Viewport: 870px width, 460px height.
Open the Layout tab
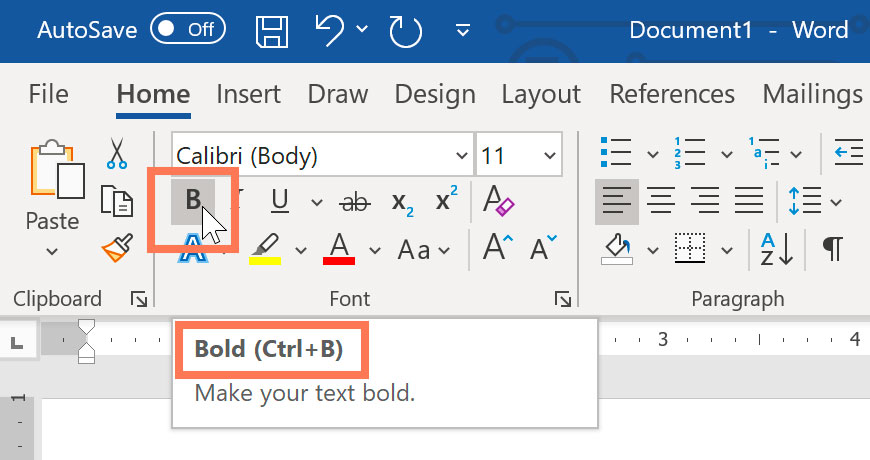pos(541,94)
